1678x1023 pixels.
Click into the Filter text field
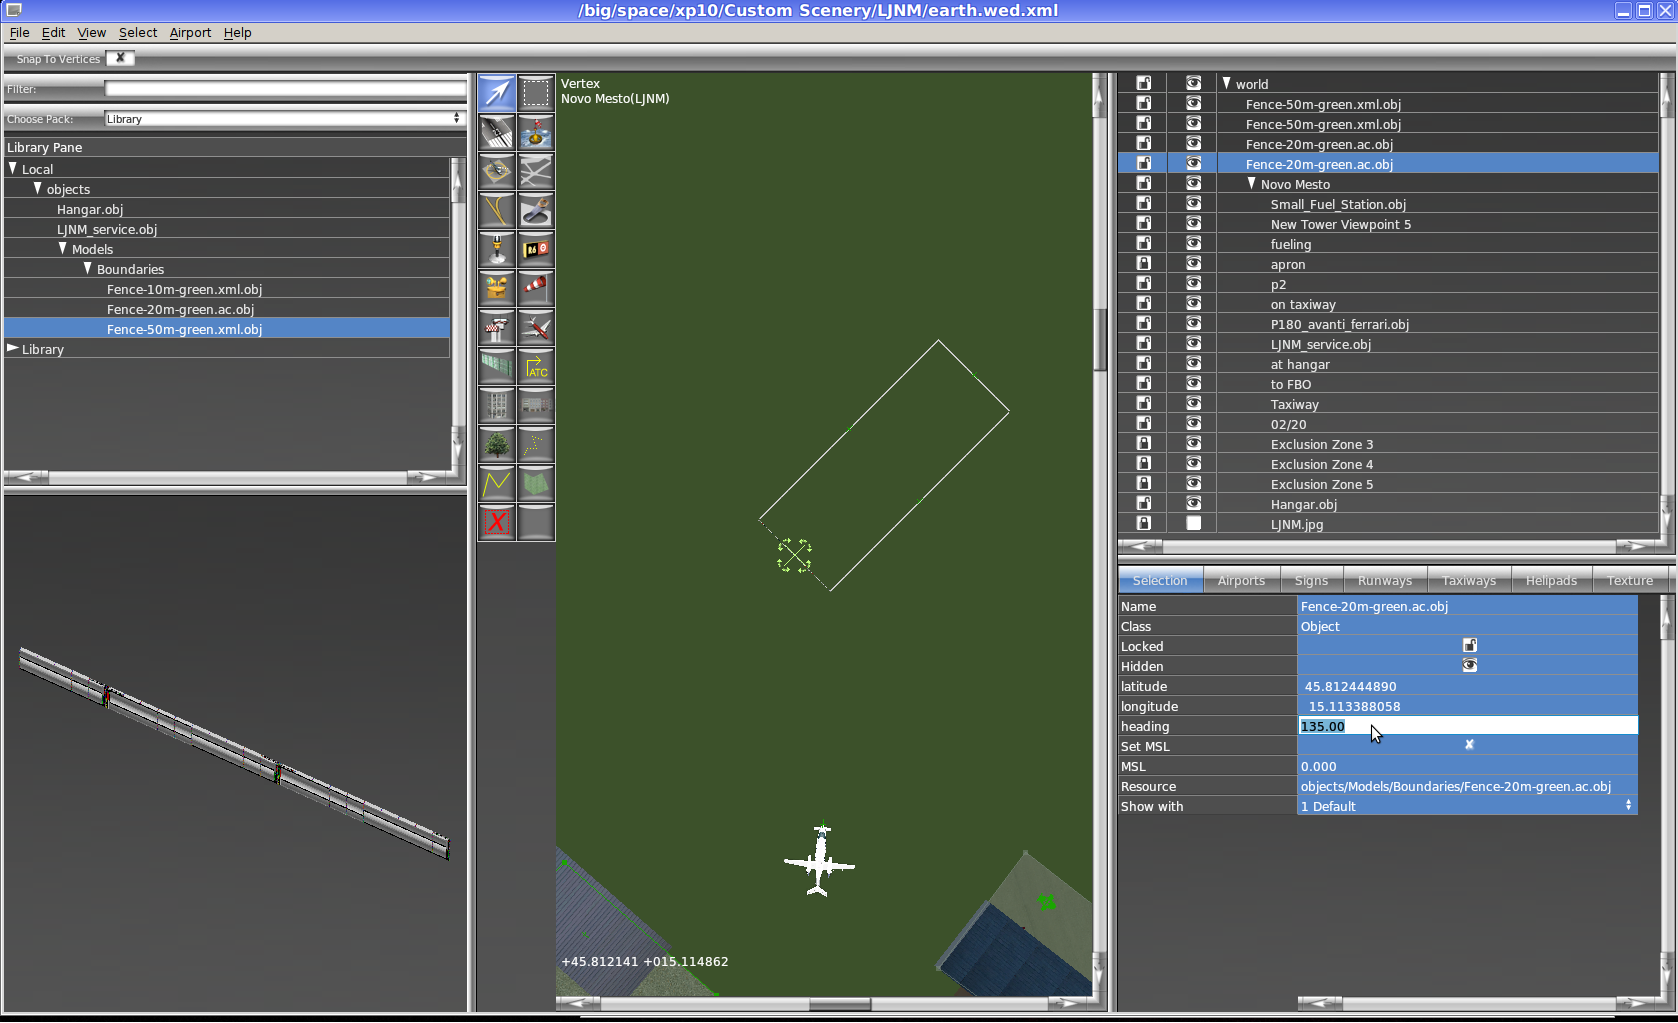tap(284, 89)
